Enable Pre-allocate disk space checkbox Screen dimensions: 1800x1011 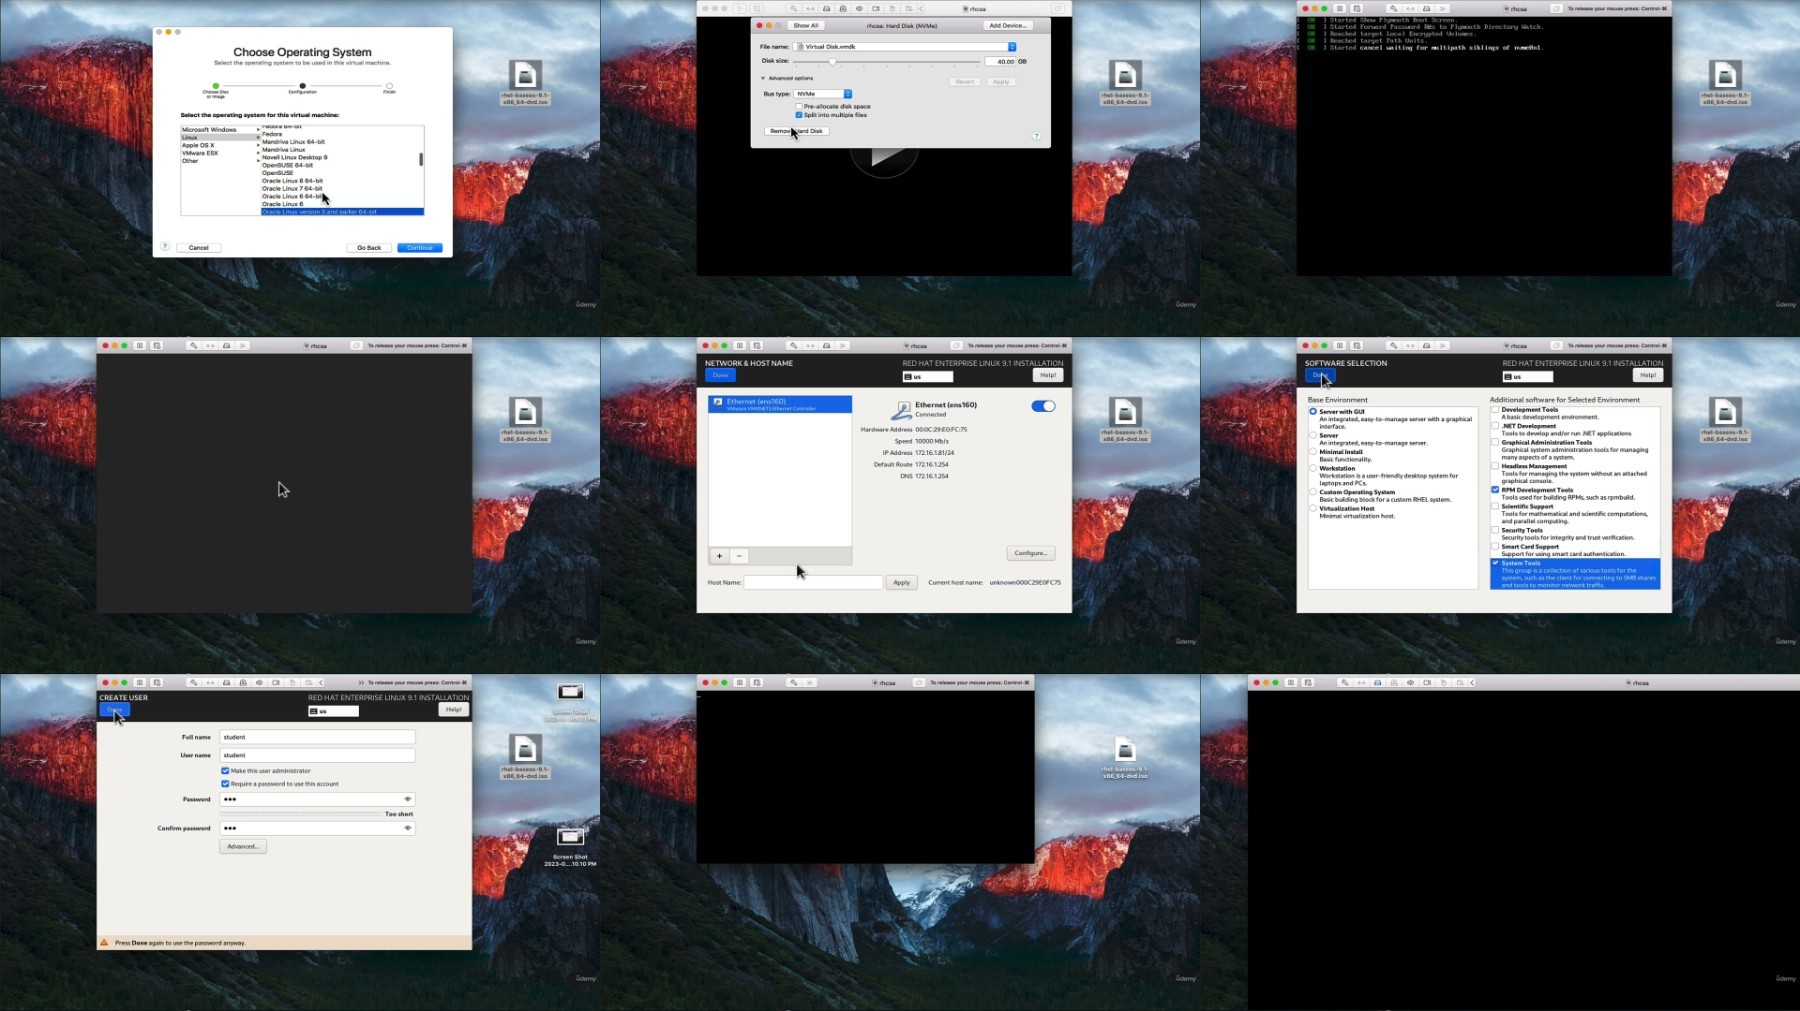799,106
